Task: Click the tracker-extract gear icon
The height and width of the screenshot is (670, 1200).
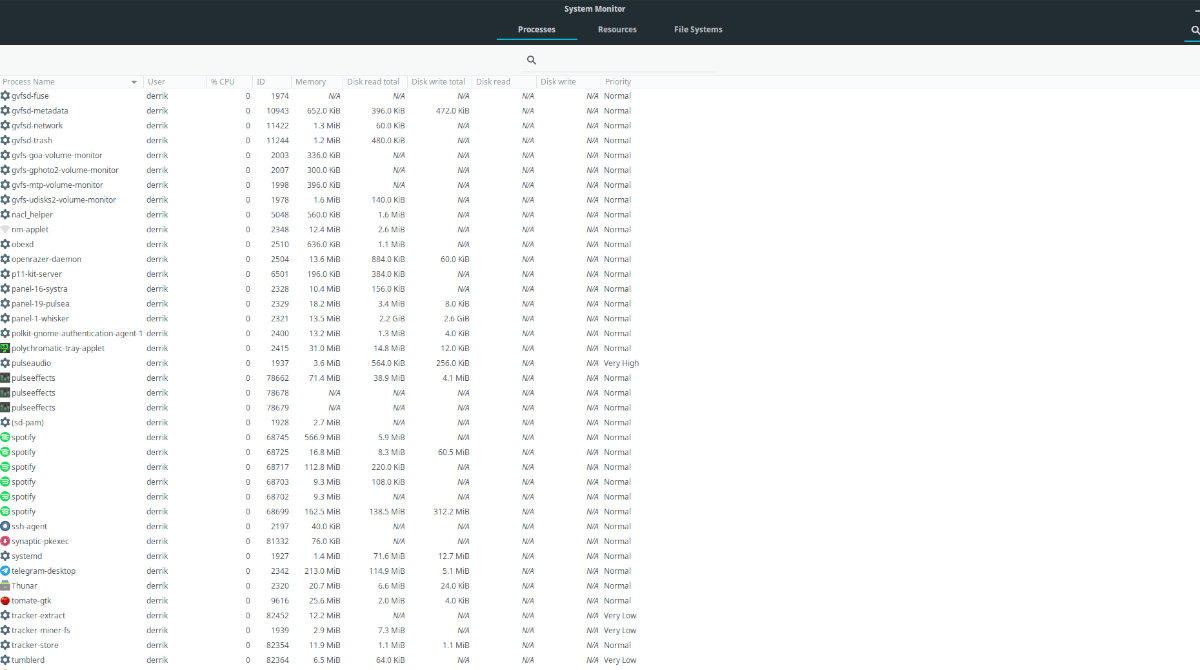Action: tap(5, 615)
